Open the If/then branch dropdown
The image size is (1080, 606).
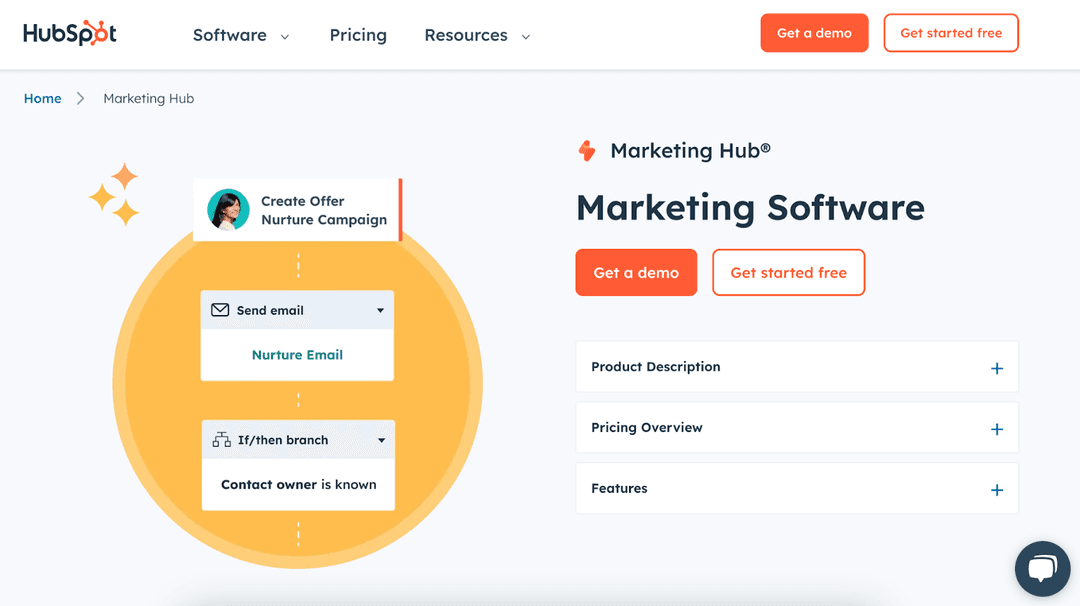coord(381,439)
